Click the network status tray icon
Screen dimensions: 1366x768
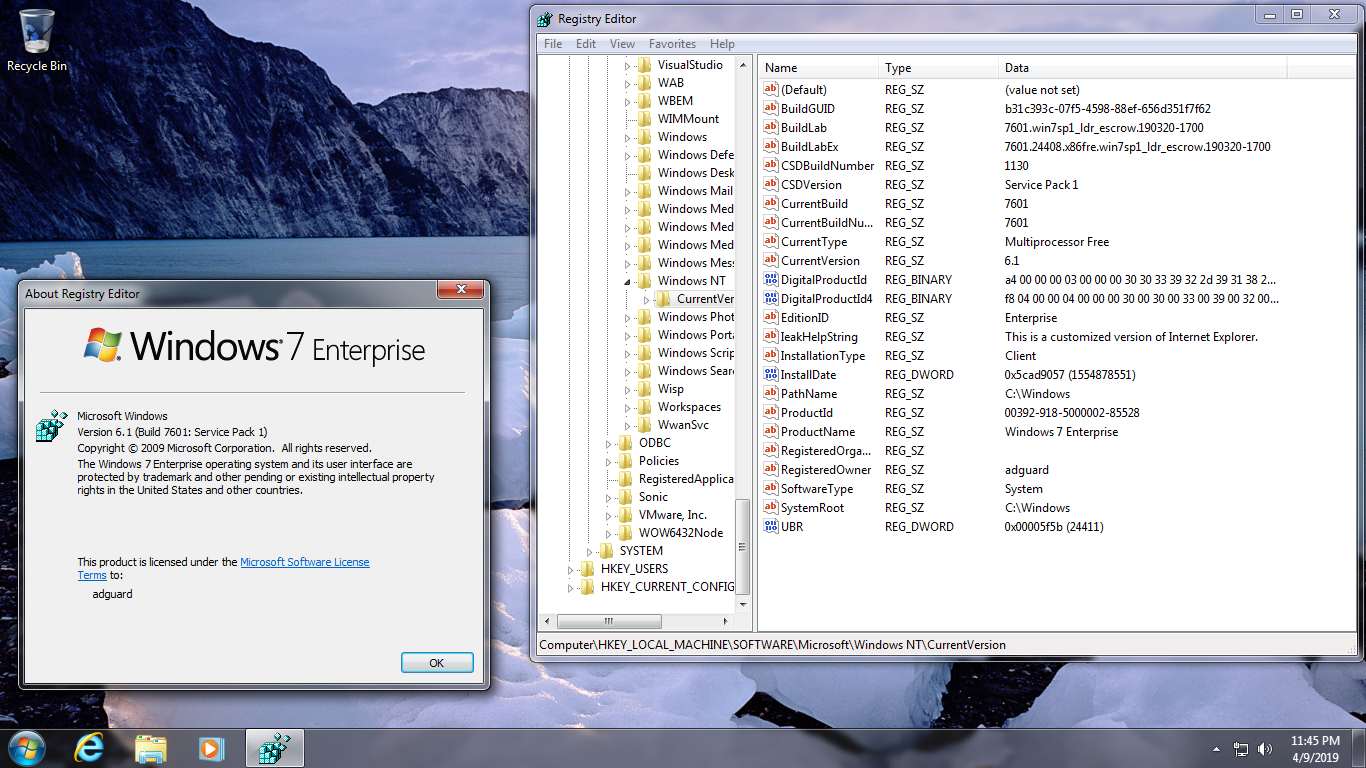1241,748
